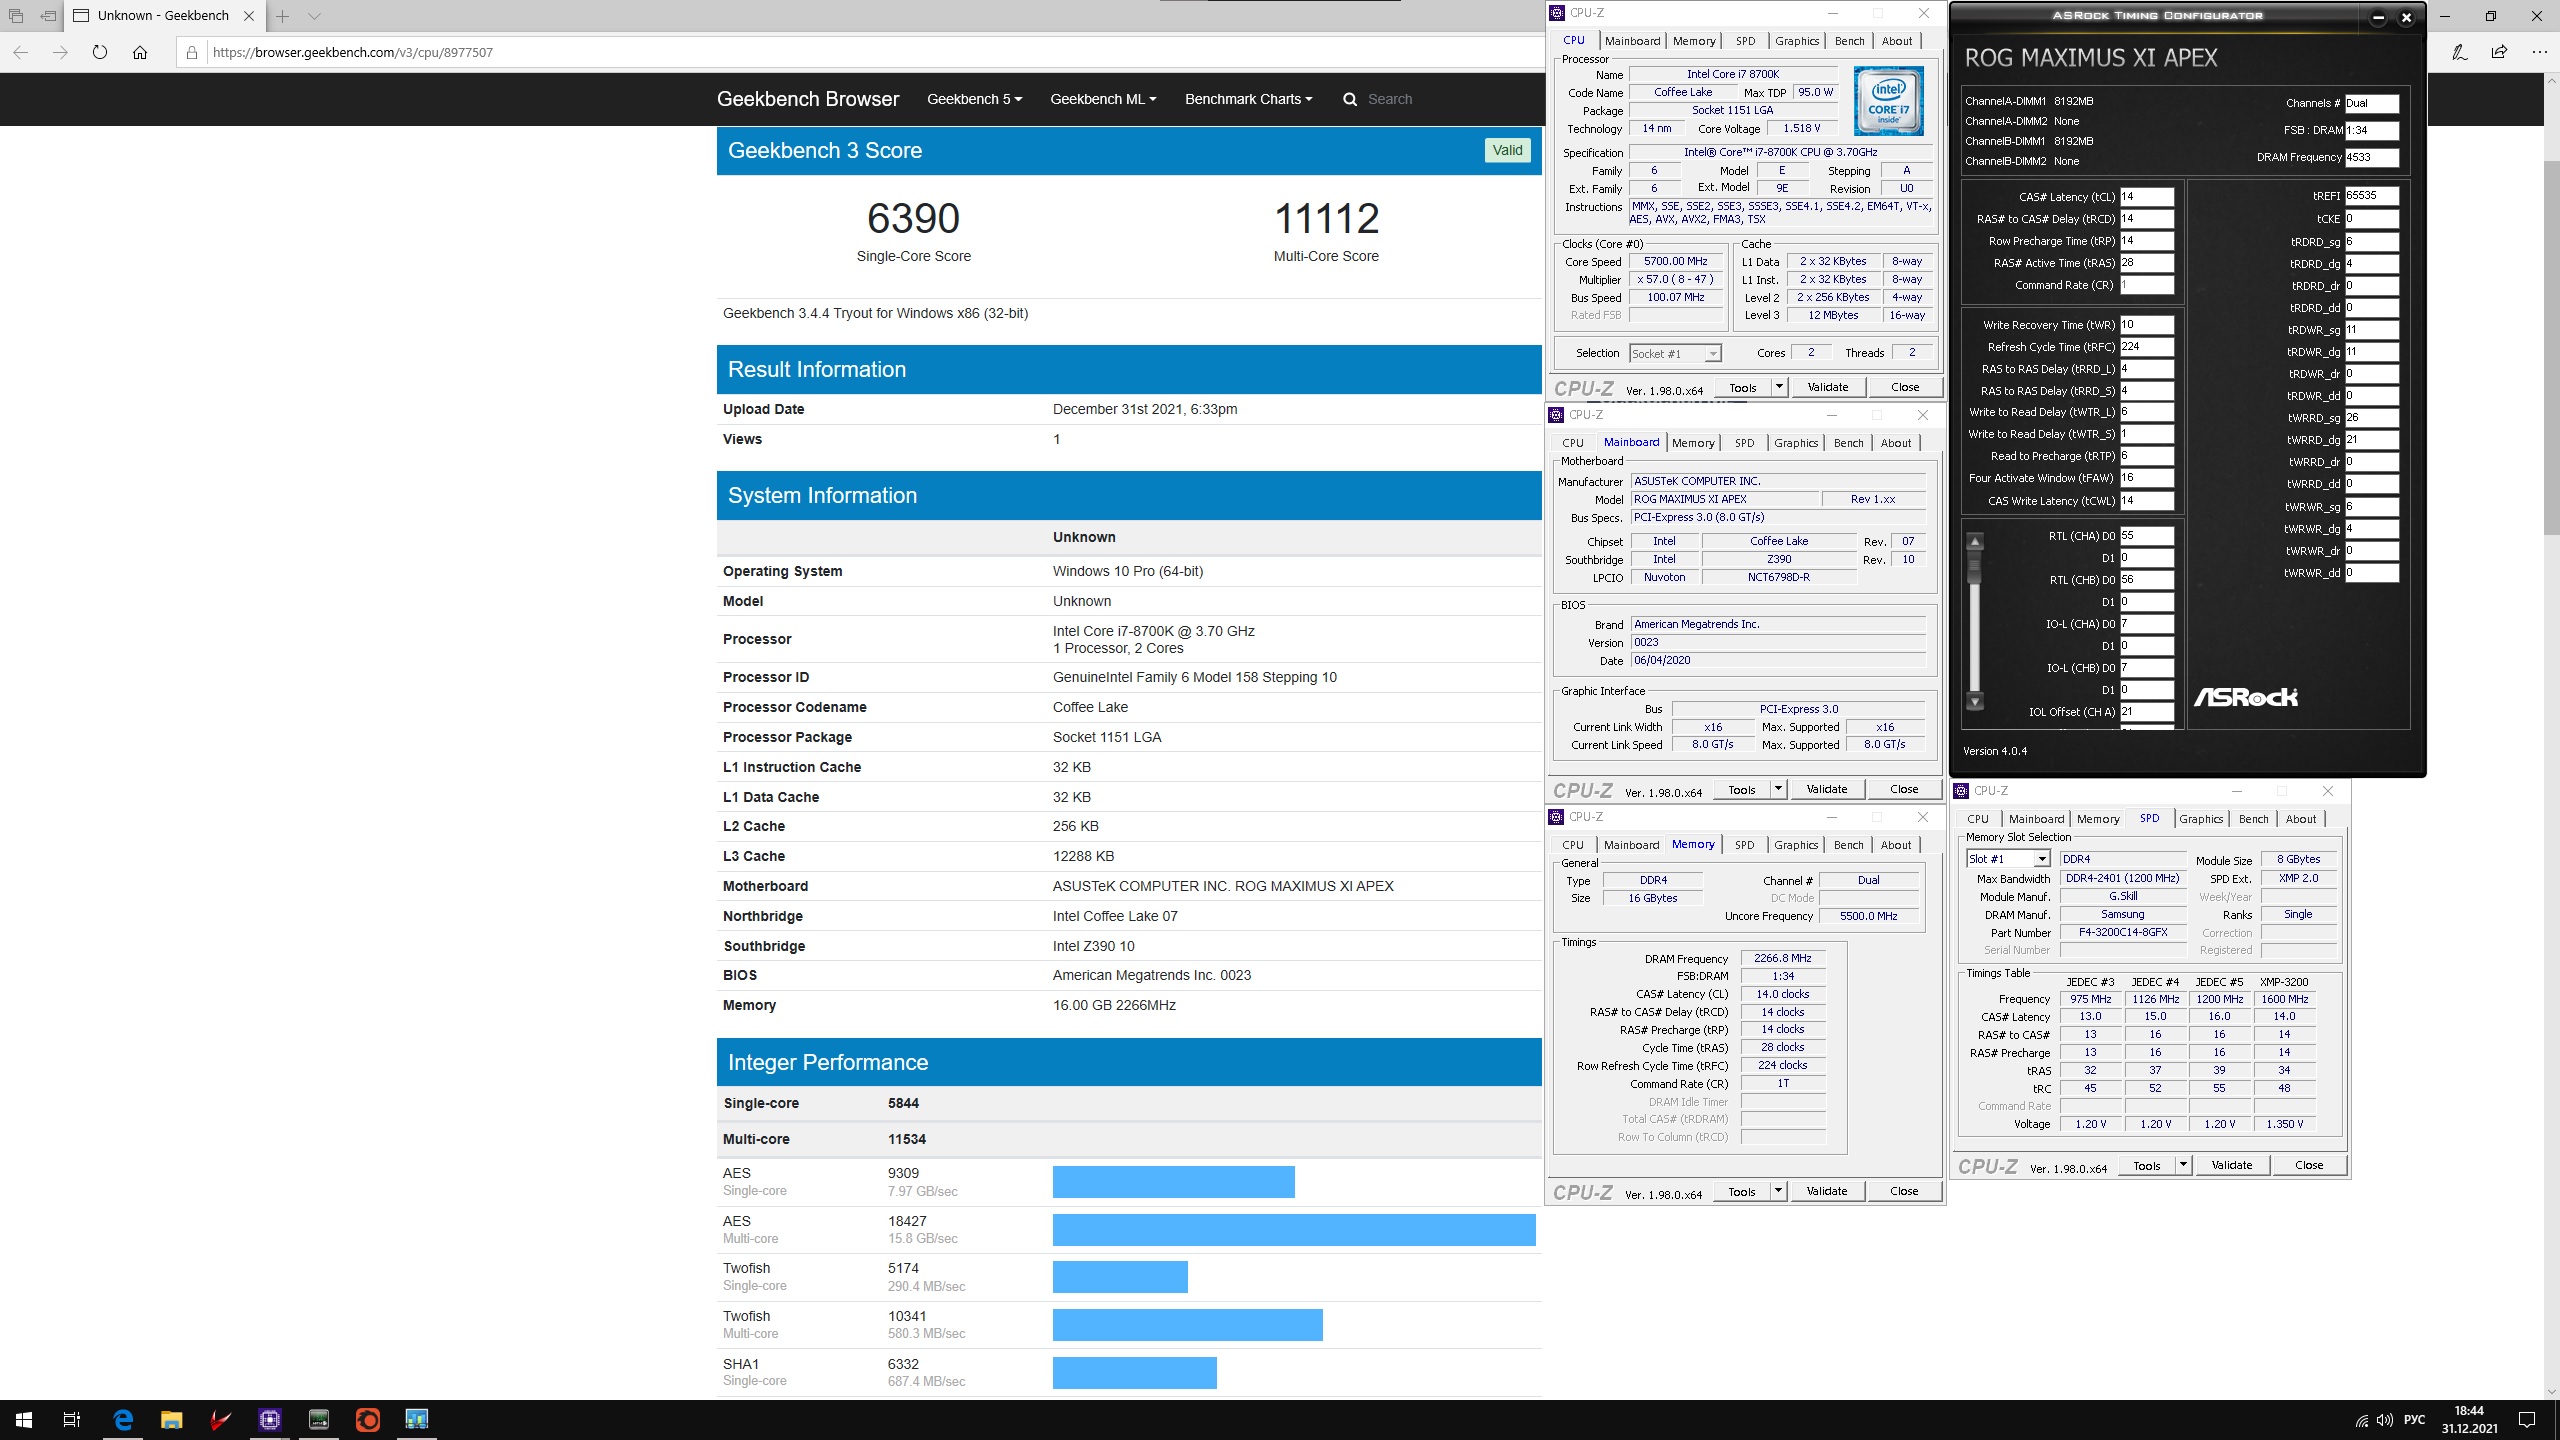This screenshot has height=1440, width=2560.
Task: Click the lock icon in address bar
Action: coord(192,52)
